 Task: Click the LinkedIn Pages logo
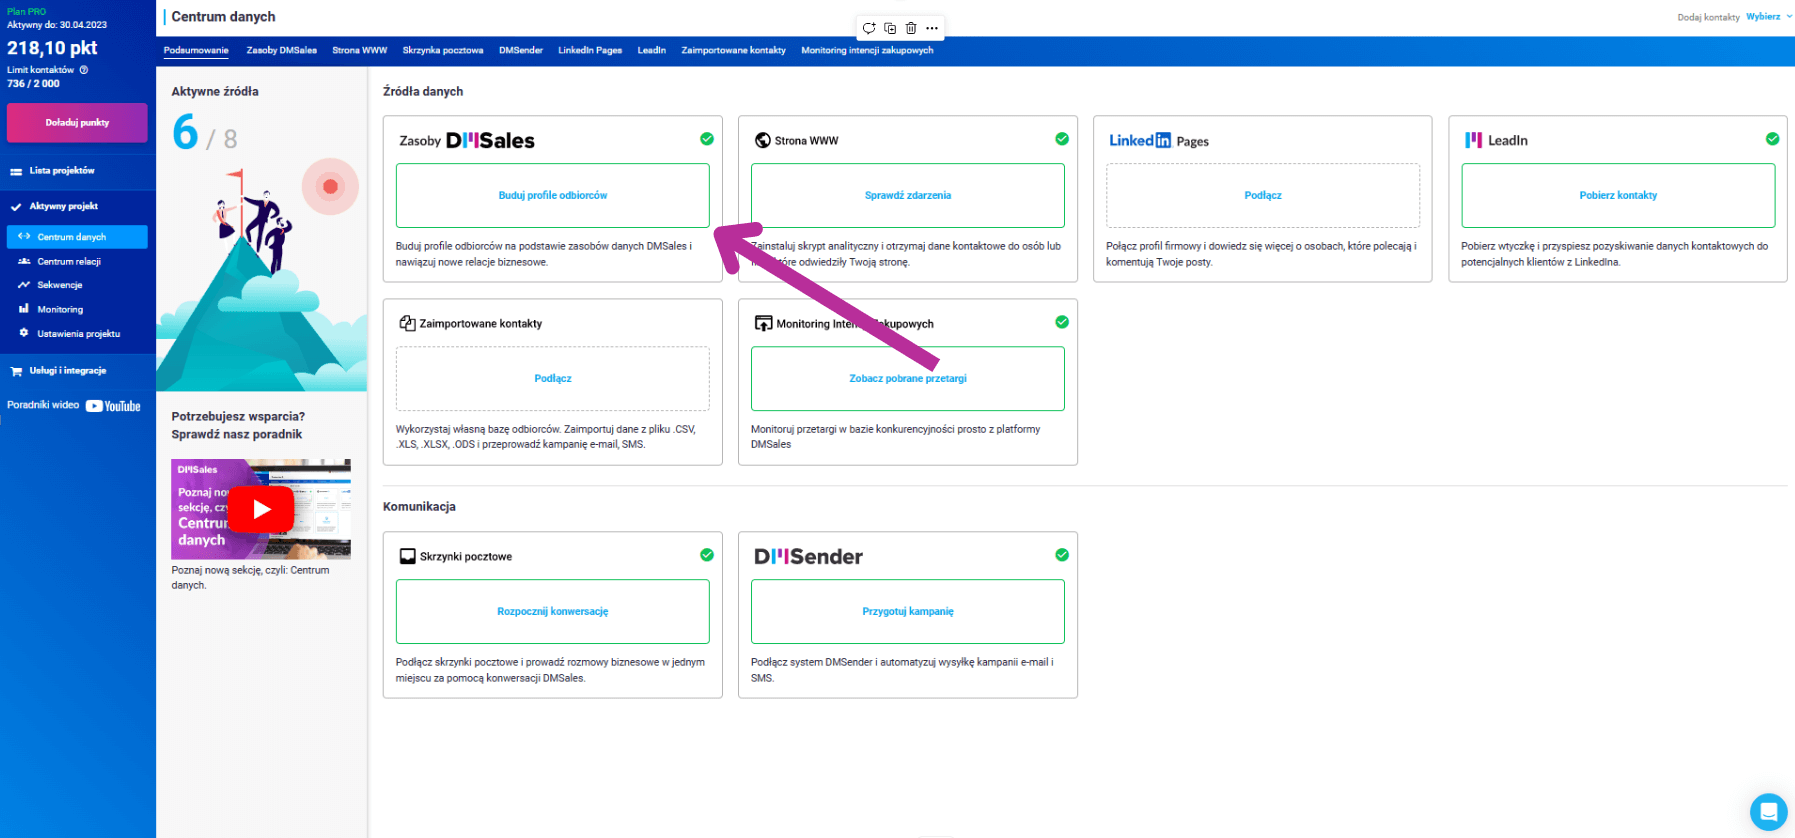click(x=1159, y=141)
